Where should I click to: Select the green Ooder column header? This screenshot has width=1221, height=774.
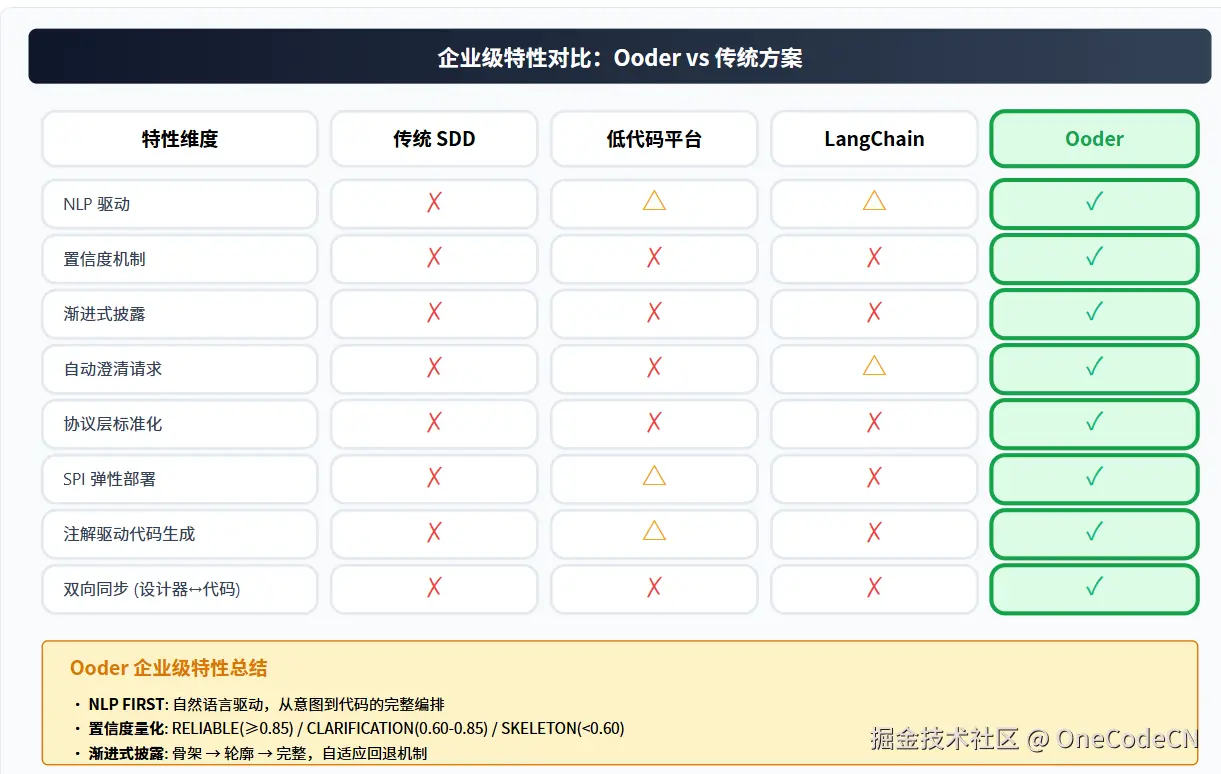click(1094, 139)
